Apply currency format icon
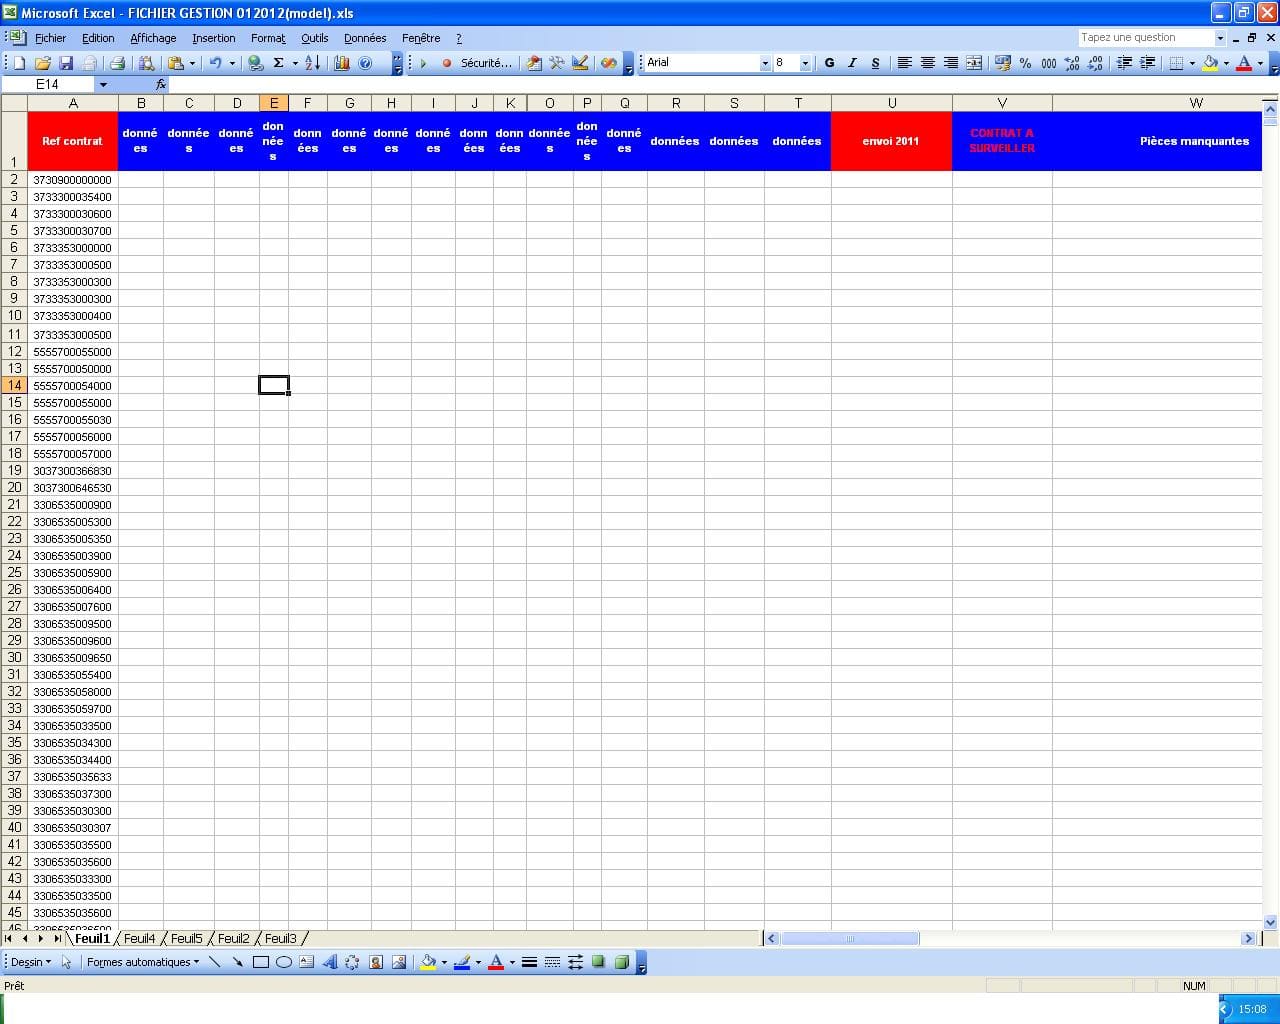The height and width of the screenshot is (1024, 1280). (1002, 63)
